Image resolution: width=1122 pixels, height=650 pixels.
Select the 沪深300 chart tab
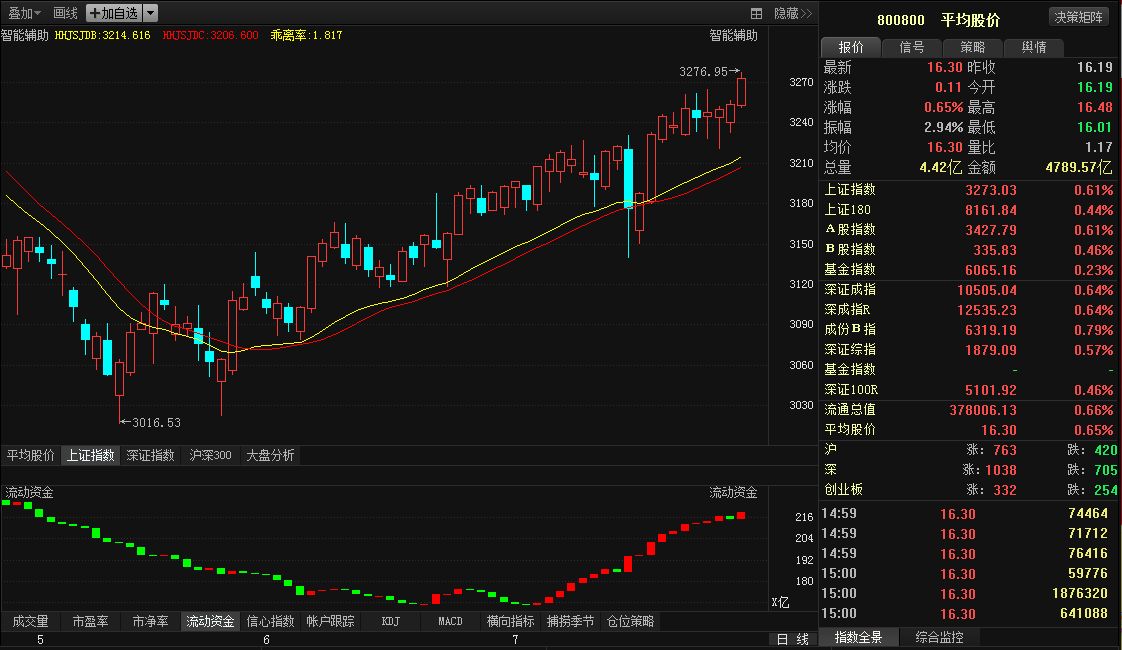210,455
